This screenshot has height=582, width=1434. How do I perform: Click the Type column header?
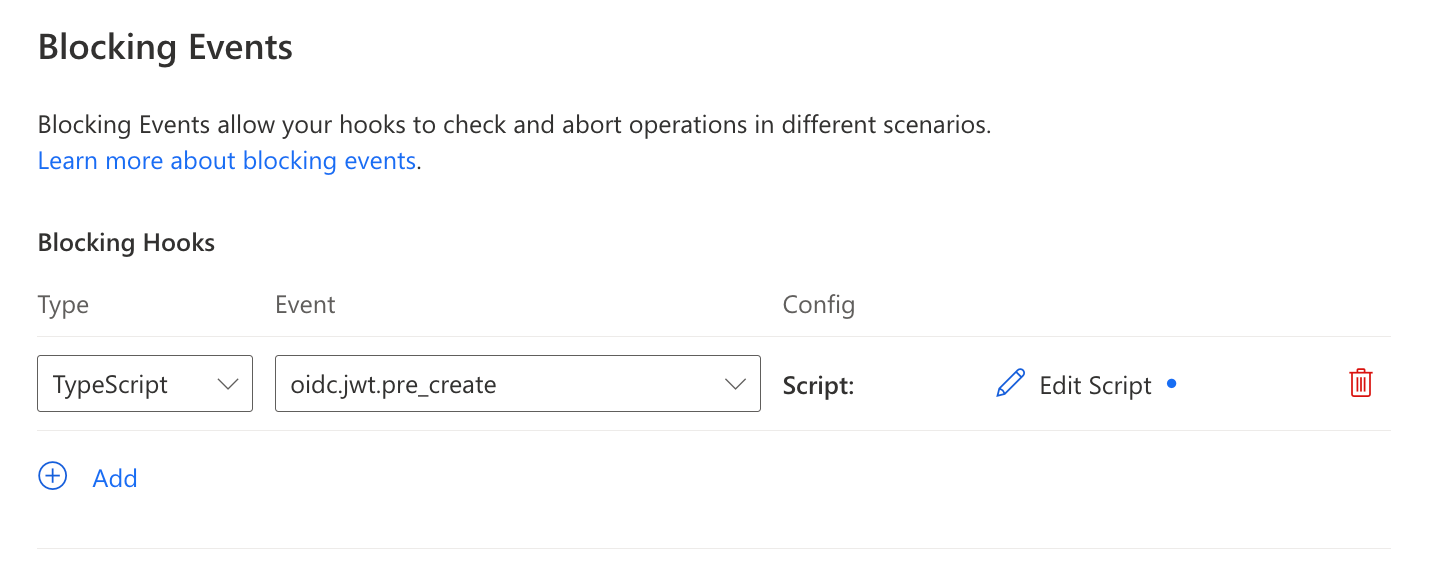pyautogui.click(x=63, y=305)
